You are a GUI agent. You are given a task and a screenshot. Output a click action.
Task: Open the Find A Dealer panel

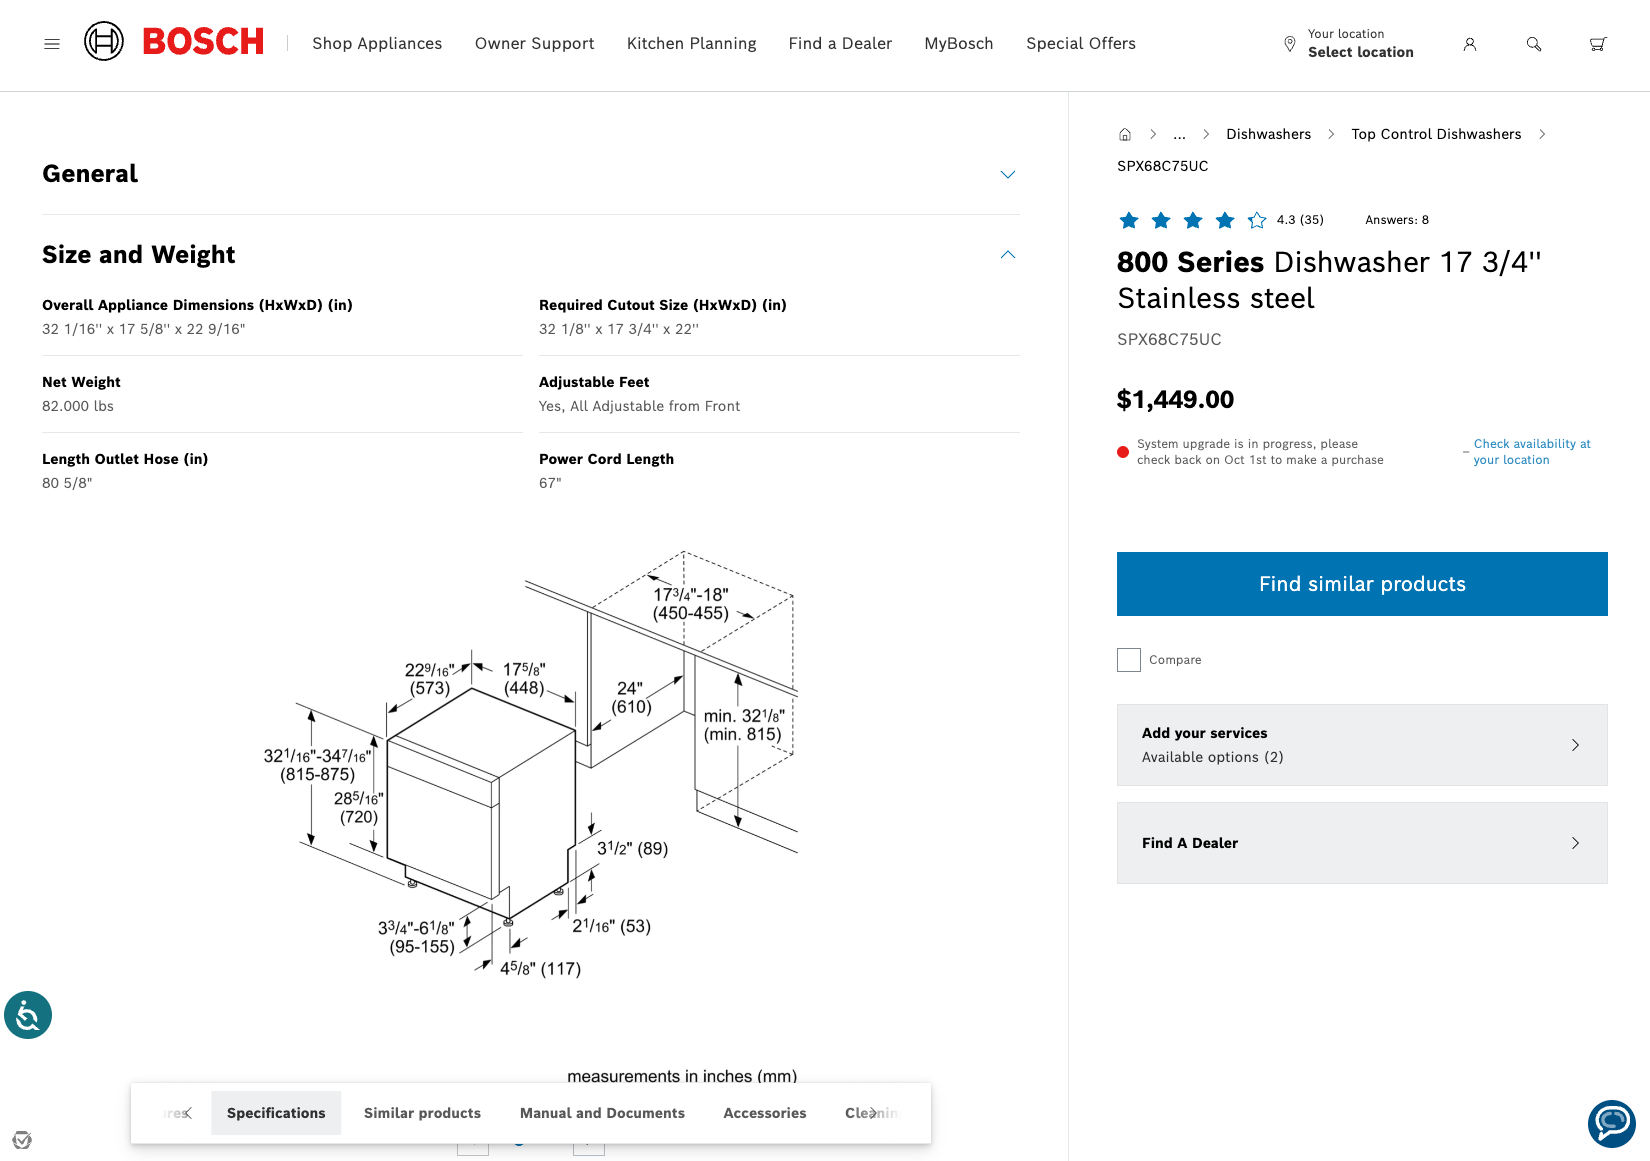pyautogui.click(x=1361, y=843)
